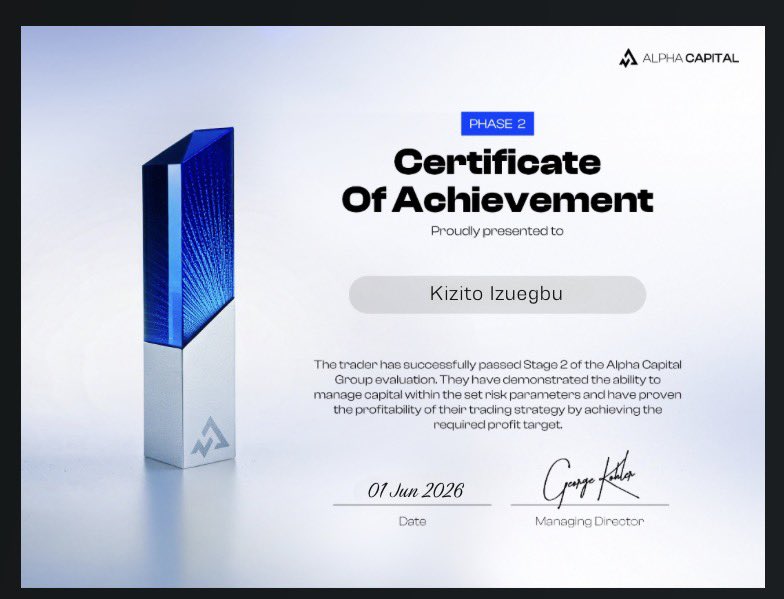The width and height of the screenshot is (784, 599).
Task: Click the Certificate Of Achievement heading
Action: (x=498, y=180)
